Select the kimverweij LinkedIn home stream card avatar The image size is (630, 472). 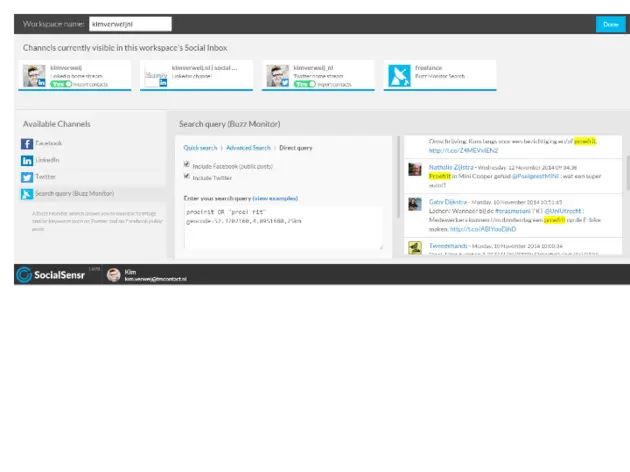pos(34,76)
